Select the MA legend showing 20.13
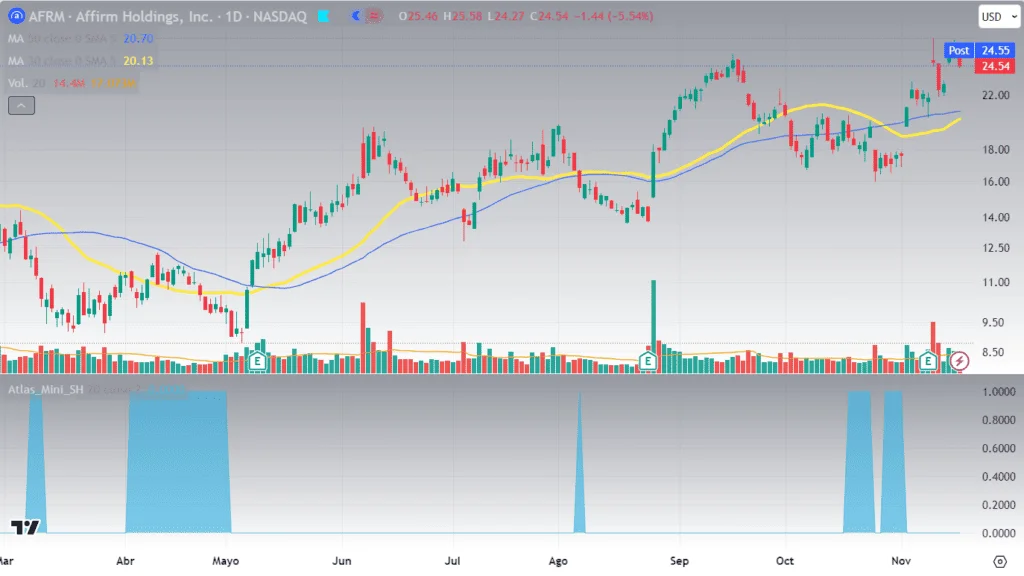 click(x=80, y=61)
